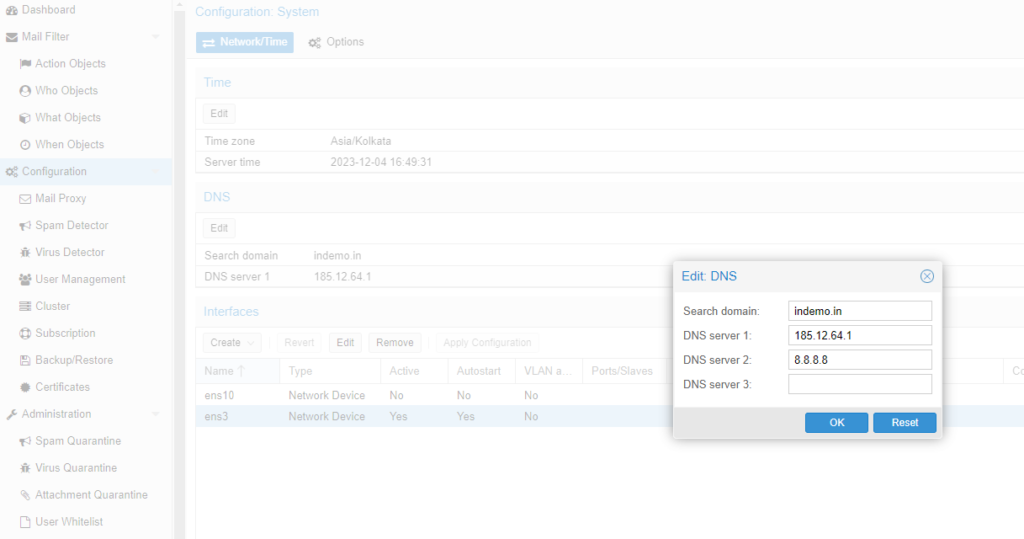1024x539 pixels.
Task: Click Reset in Edit: DNS dialog
Action: coord(904,423)
